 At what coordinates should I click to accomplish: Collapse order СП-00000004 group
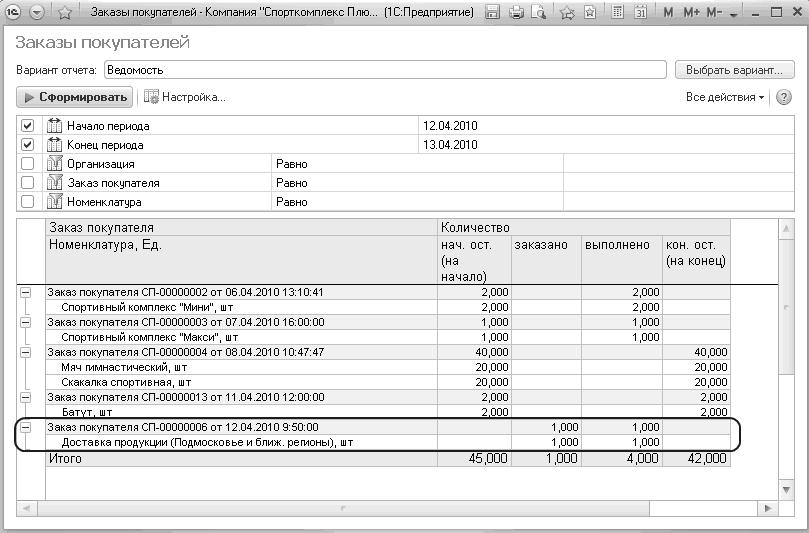pos(25,352)
